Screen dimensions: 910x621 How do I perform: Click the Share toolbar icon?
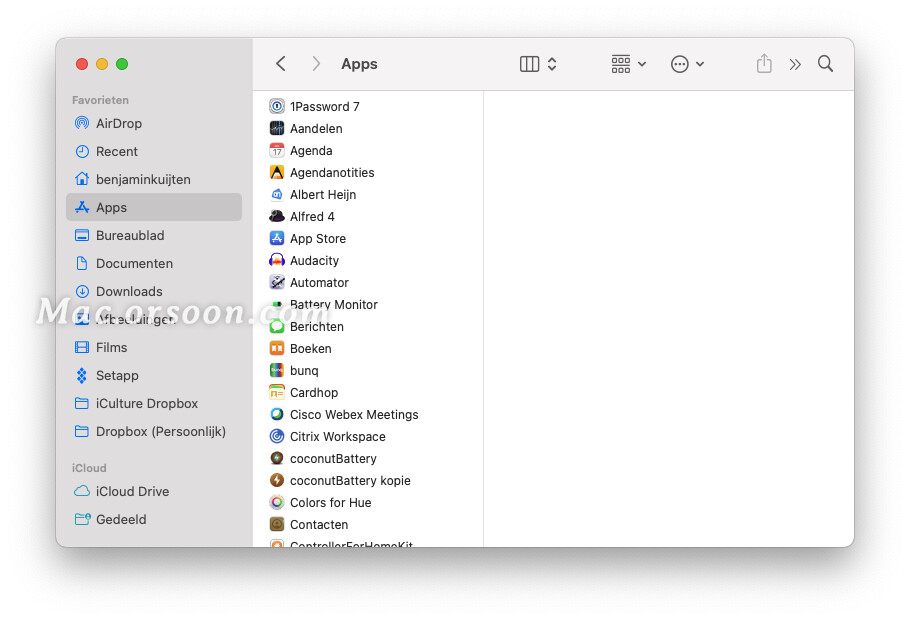tap(764, 63)
